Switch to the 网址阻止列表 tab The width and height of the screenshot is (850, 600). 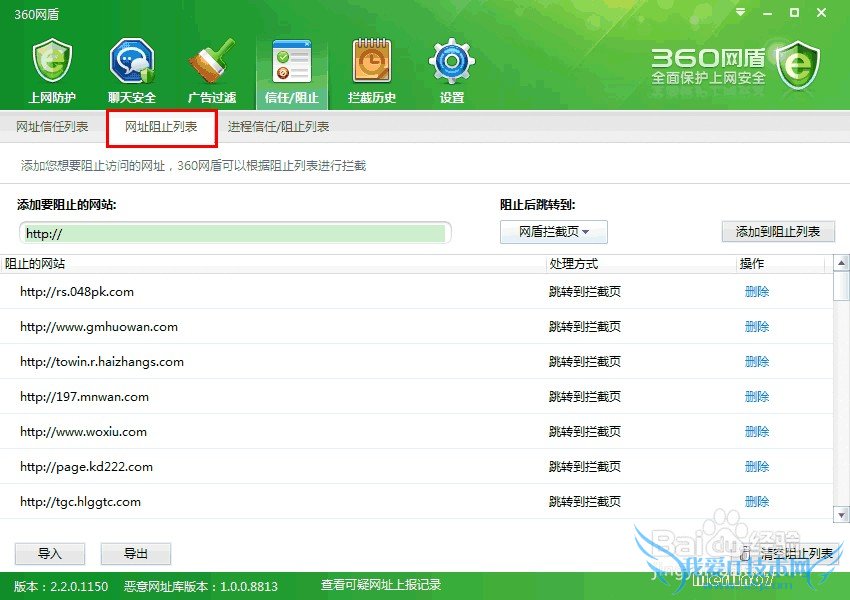click(x=161, y=127)
